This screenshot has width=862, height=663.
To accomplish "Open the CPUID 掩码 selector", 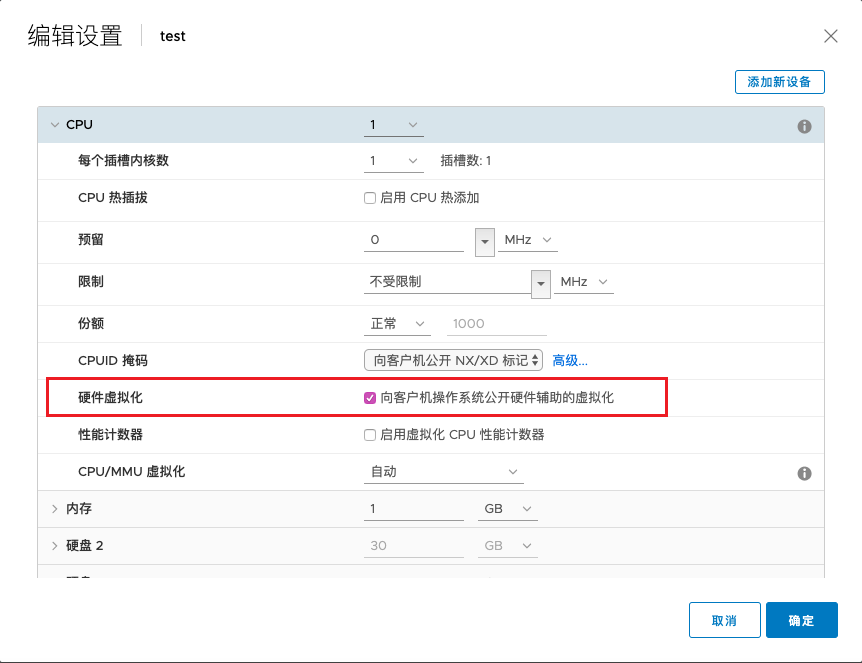I will click(454, 360).
